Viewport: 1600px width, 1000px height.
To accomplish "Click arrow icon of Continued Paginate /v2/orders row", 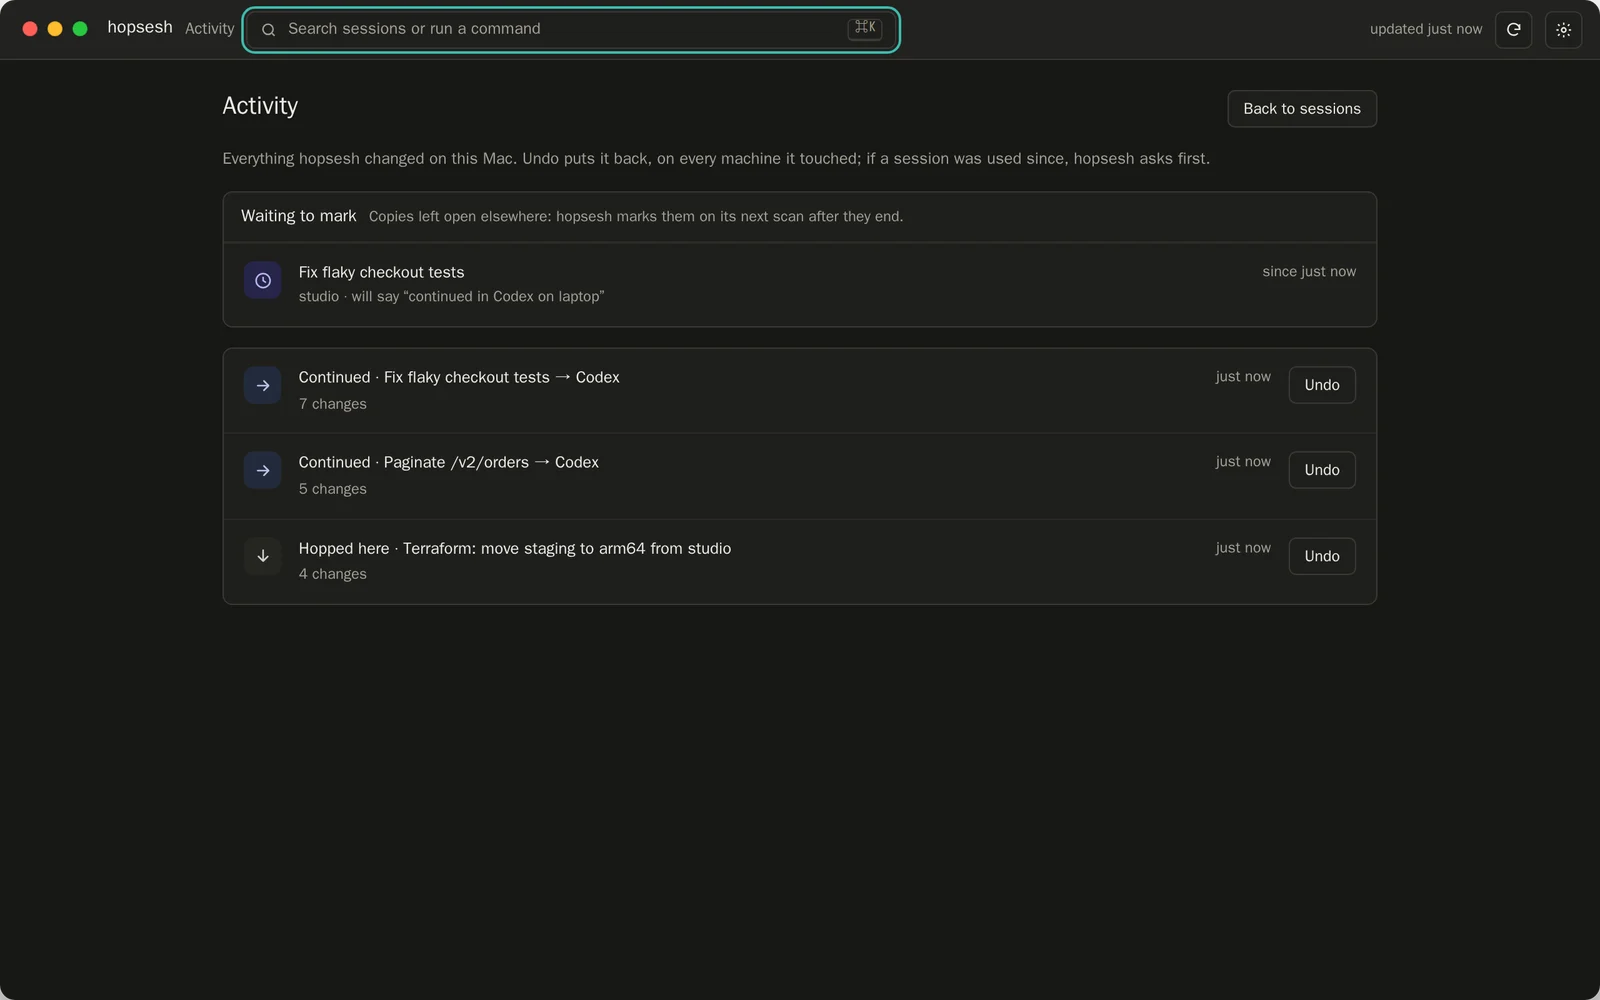I will pyautogui.click(x=262, y=471).
